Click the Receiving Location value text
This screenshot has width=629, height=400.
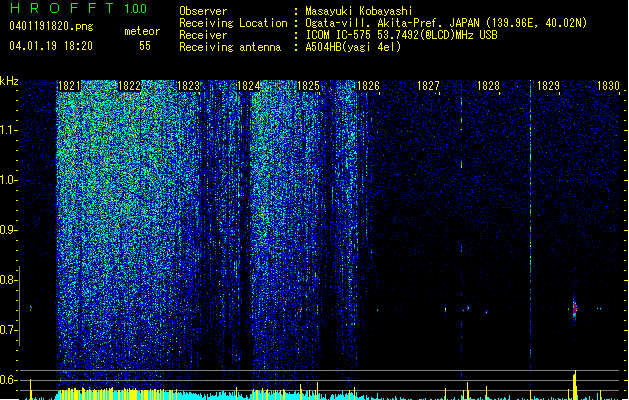(446, 23)
